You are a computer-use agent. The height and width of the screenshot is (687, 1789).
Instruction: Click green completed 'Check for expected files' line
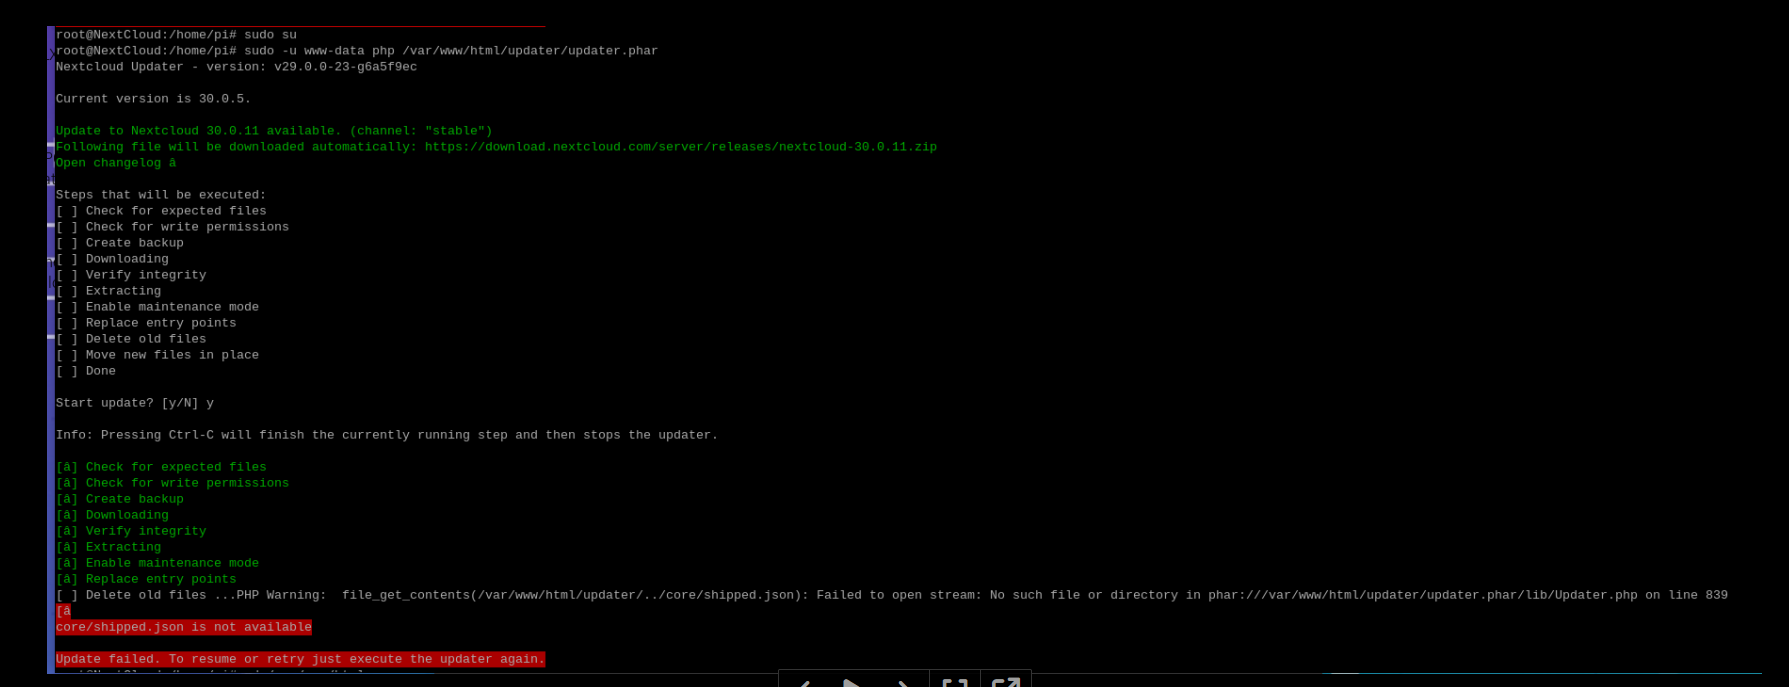click(x=161, y=467)
